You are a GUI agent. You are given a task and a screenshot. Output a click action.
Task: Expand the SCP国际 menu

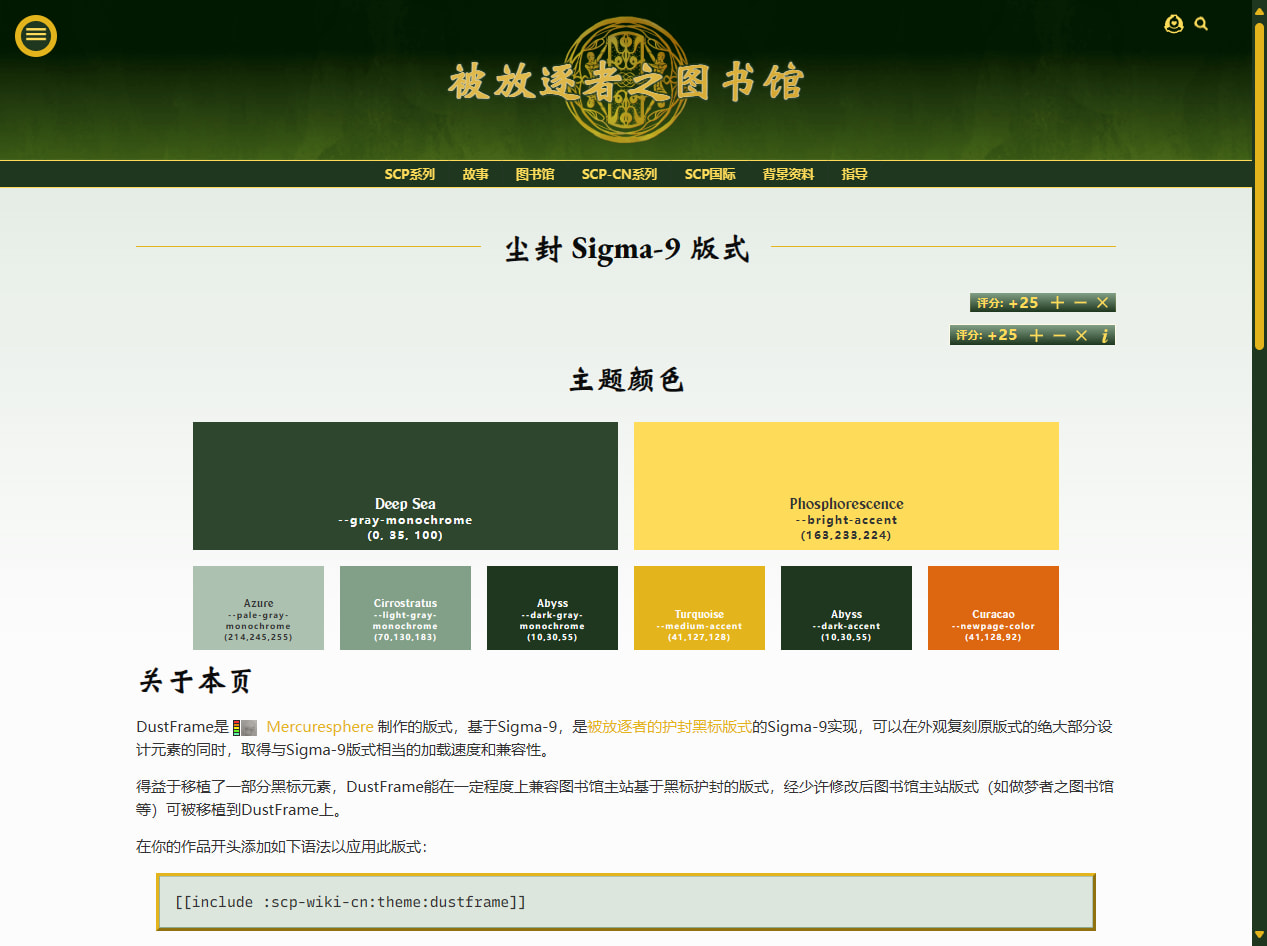pyautogui.click(x=710, y=174)
